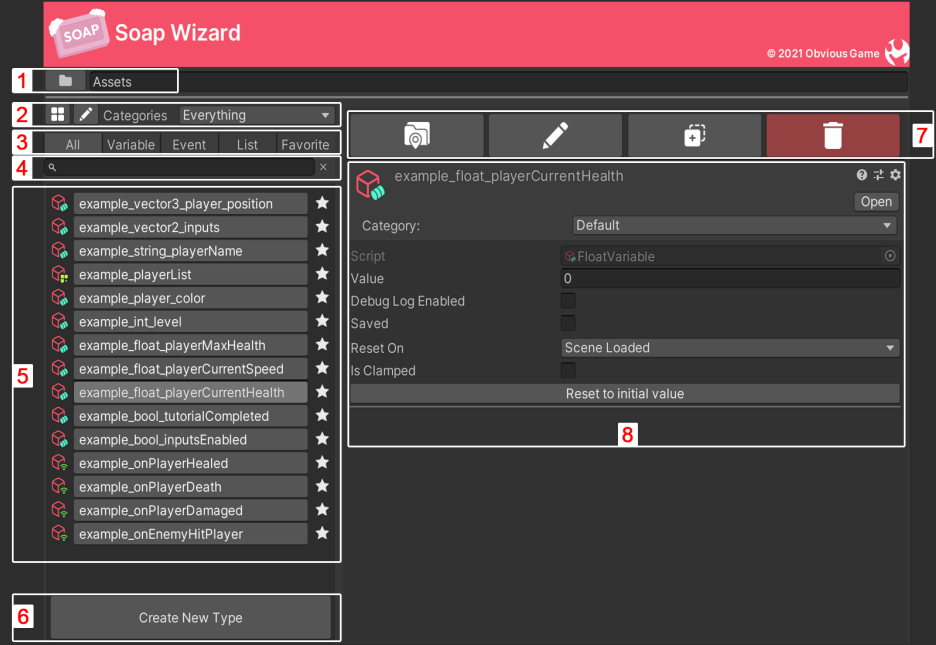Click icon beside example_string_playerName
This screenshot has height=645, width=936.
(x=60, y=251)
